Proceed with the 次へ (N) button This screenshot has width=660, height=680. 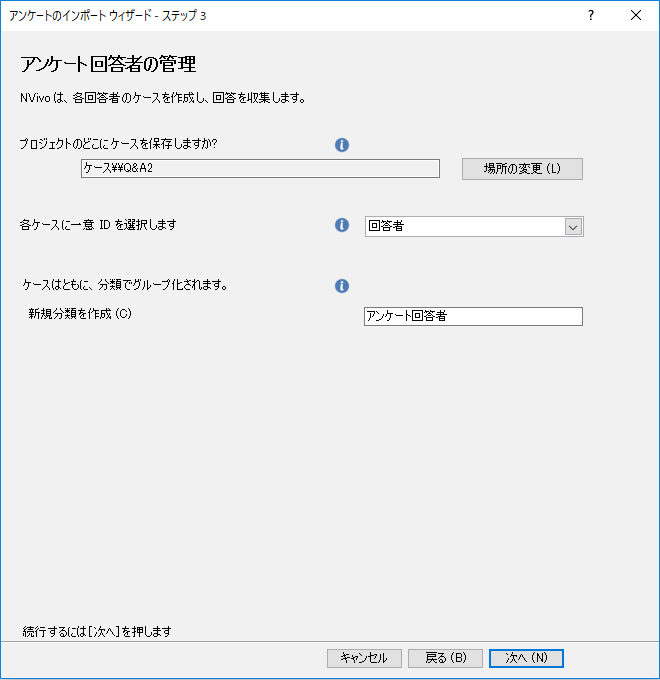click(x=526, y=658)
